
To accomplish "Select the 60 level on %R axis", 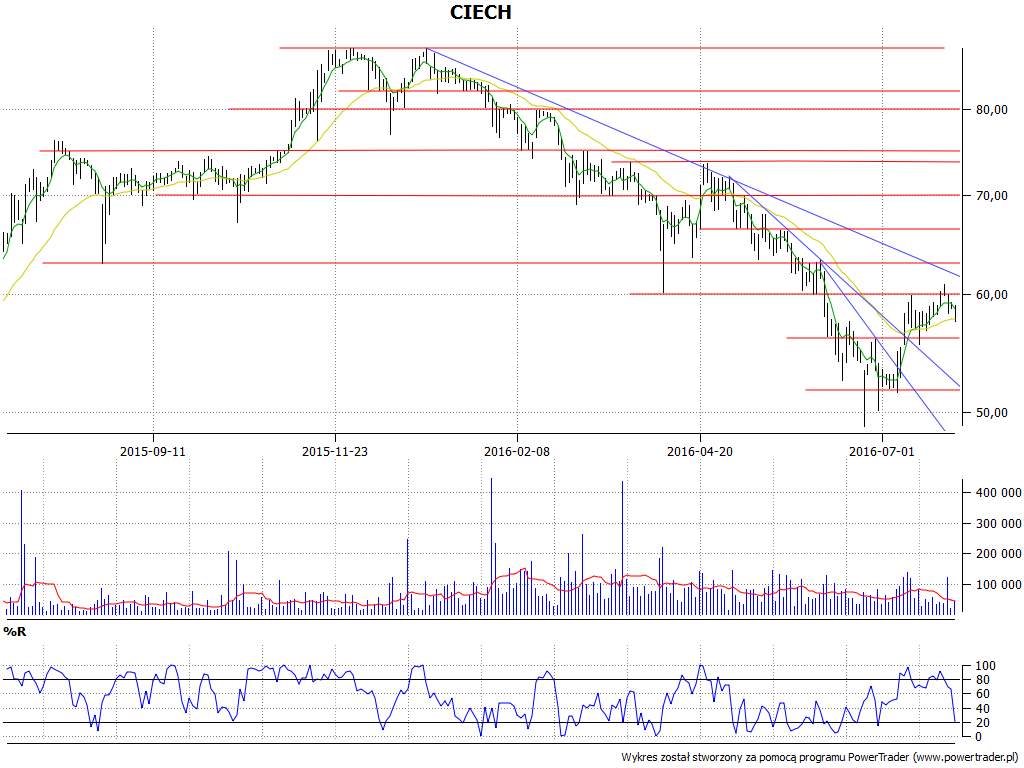I will (x=985, y=694).
